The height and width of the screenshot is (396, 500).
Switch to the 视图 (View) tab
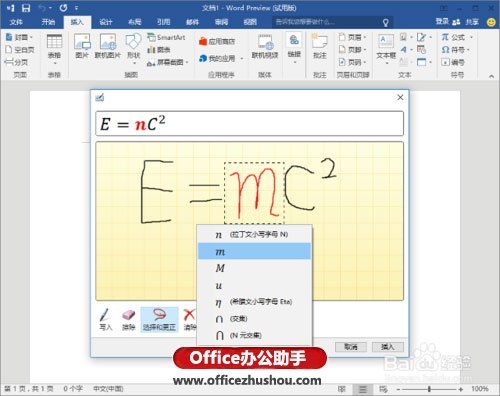coord(250,22)
